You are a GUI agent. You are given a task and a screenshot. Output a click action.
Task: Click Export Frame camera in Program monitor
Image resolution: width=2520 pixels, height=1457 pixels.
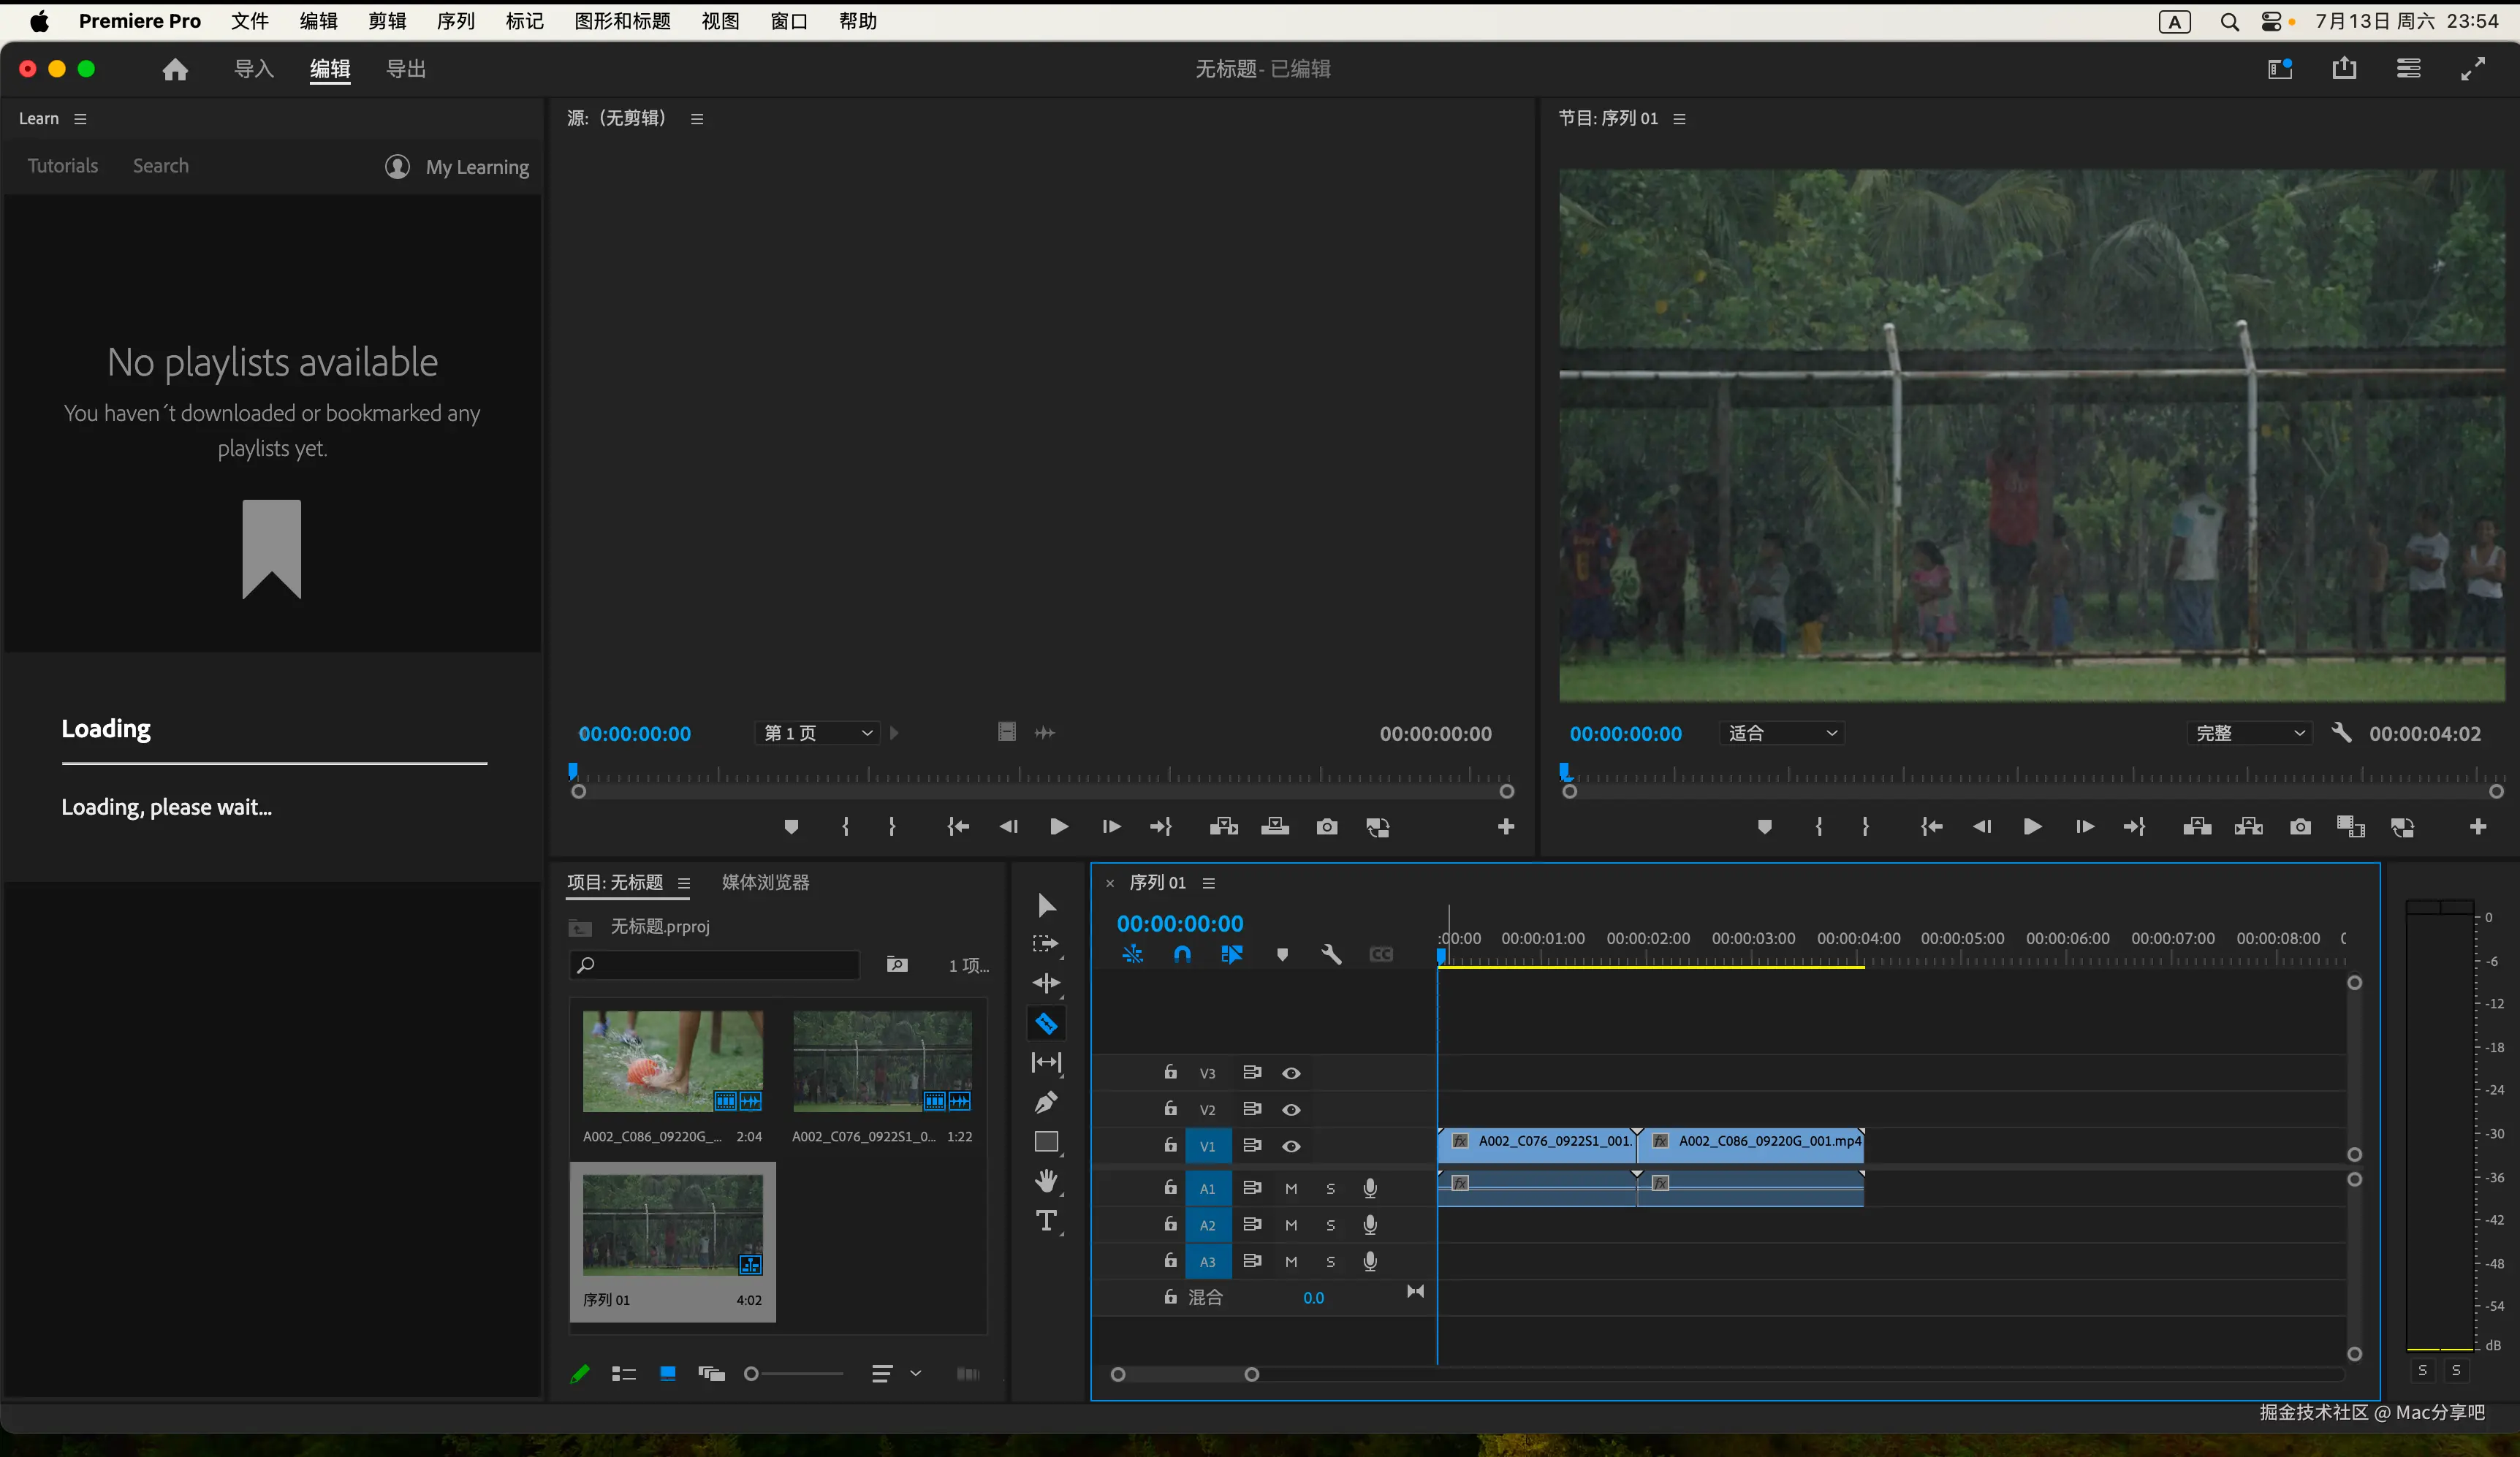point(2300,827)
